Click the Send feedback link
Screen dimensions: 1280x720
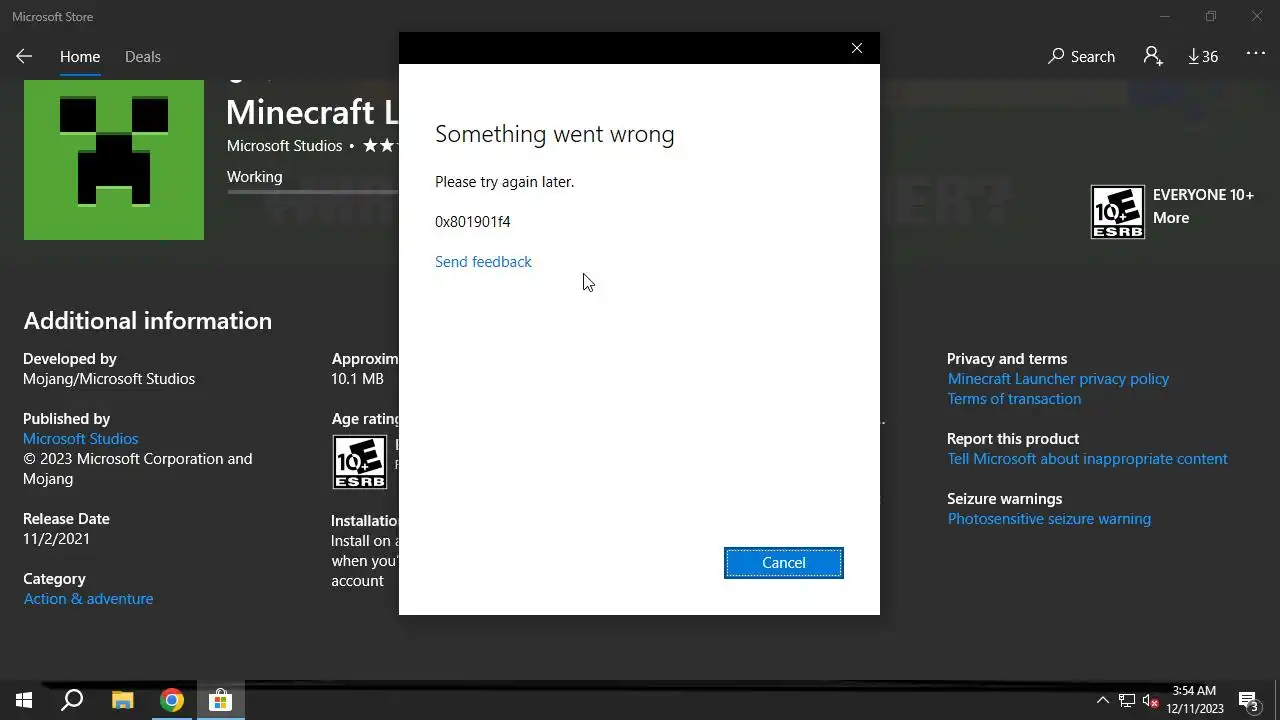point(483,262)
